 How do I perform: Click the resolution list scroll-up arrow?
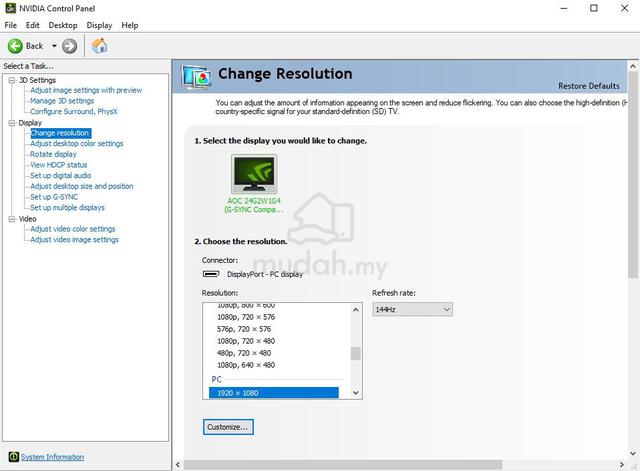coord(356,310)
